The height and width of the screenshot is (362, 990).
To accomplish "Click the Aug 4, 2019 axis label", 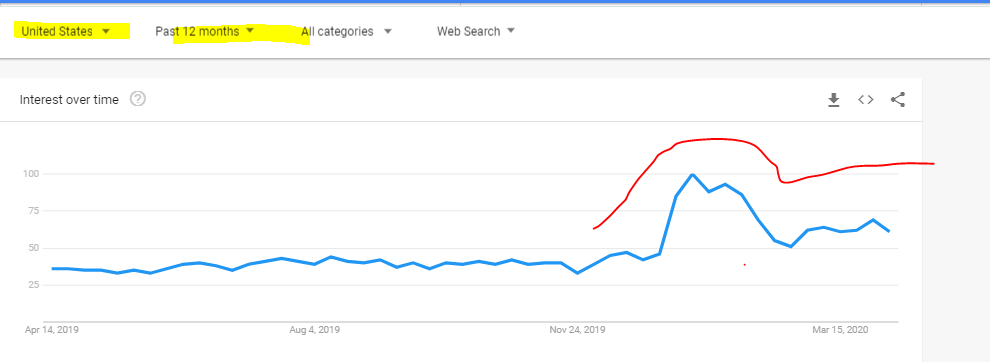I will (x=314, y=330).
